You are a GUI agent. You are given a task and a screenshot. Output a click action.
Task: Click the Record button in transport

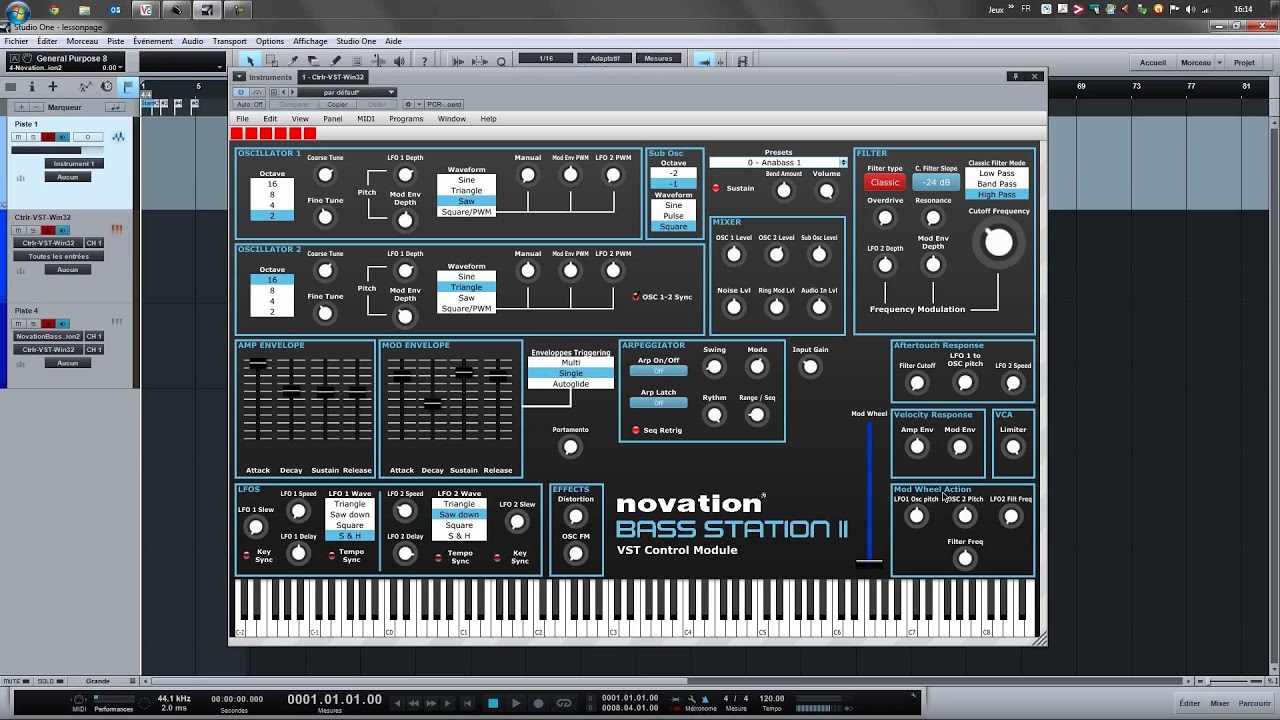point(538,703)
